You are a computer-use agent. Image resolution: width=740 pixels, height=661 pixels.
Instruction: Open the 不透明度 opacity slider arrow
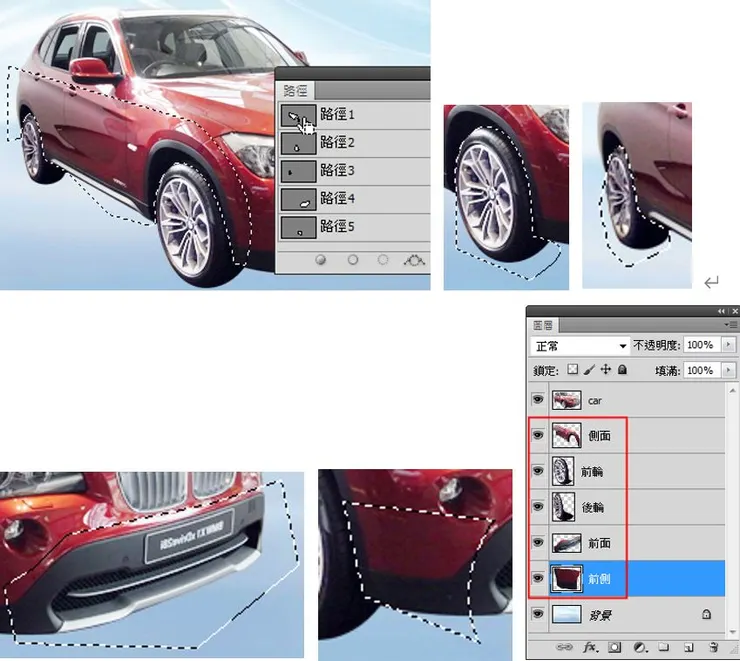[728, 345]
